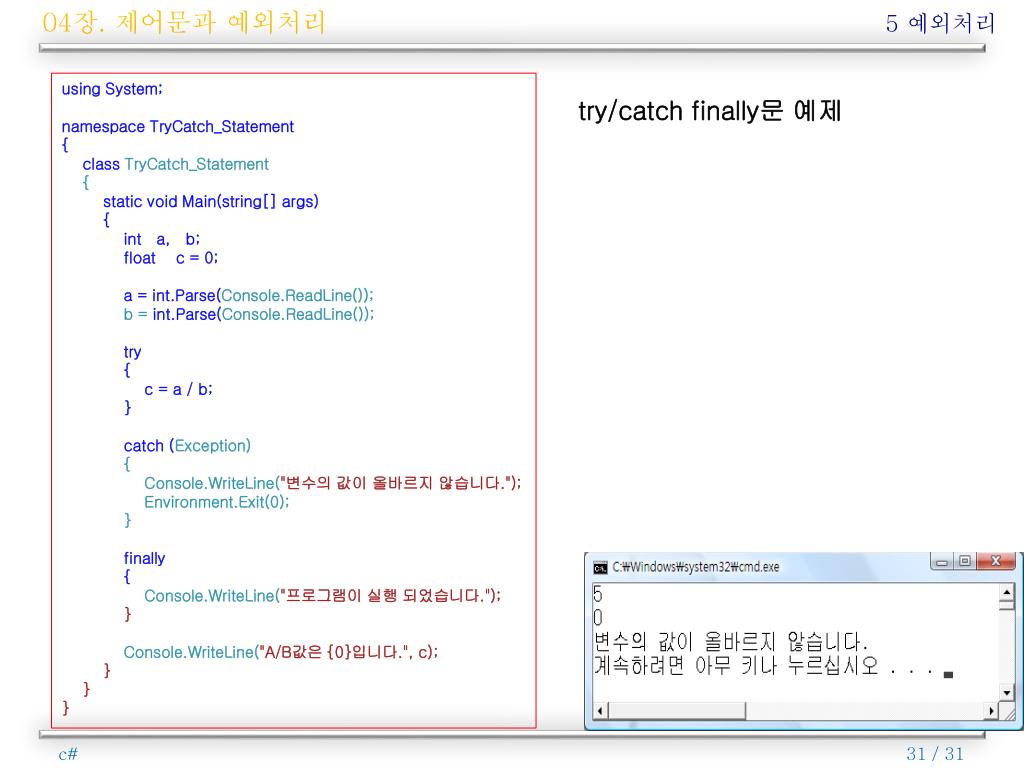Click the section label '5 예외처리'
1024x768 pixels.
(x=940, y=24)
